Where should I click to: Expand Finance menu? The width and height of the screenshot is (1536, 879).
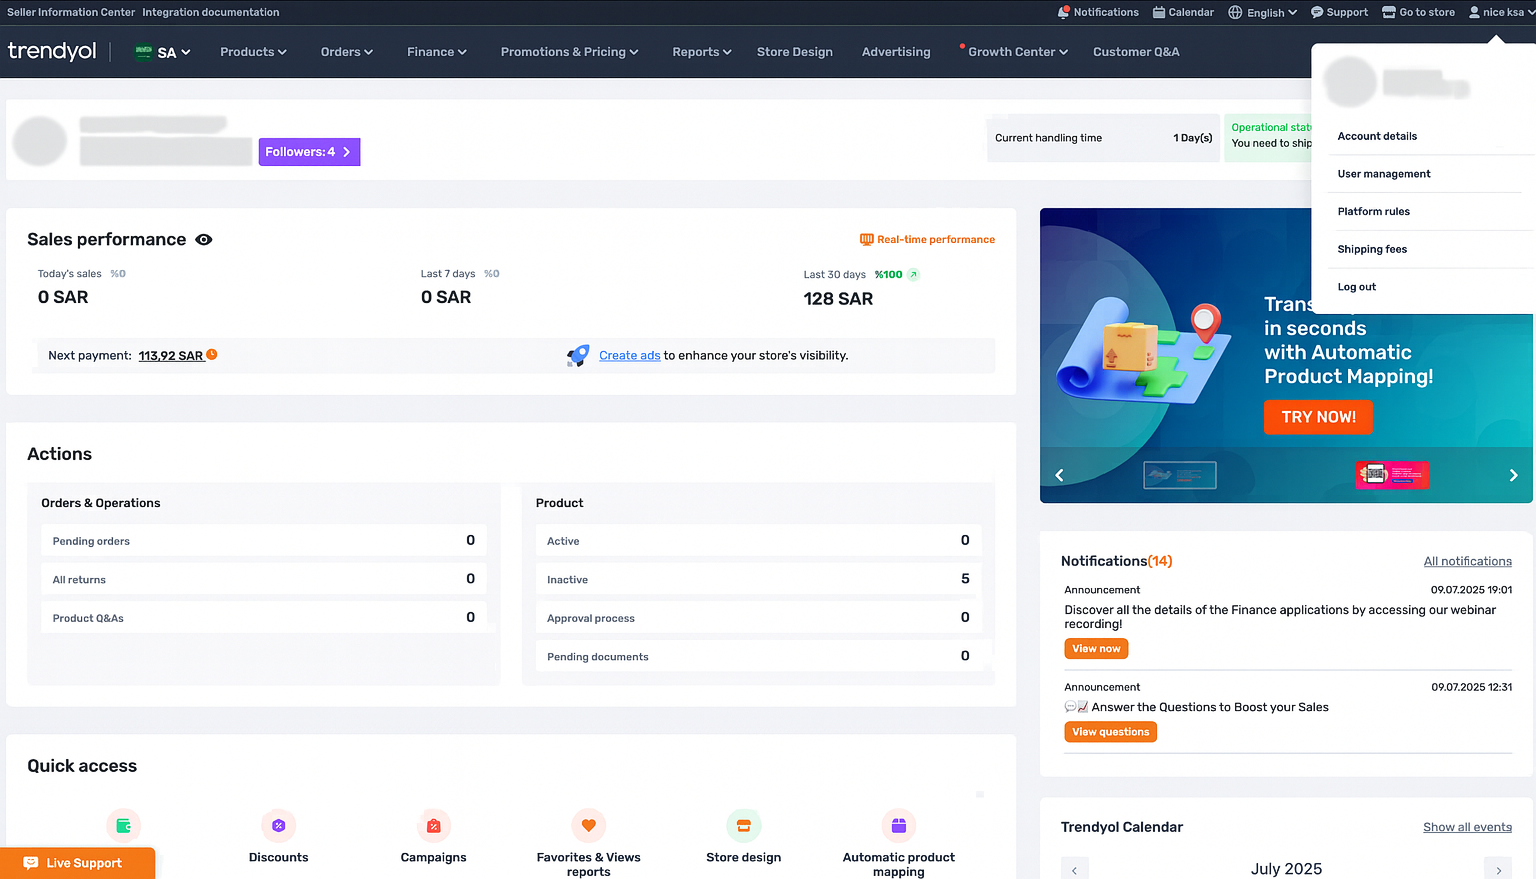click(437, 52)
